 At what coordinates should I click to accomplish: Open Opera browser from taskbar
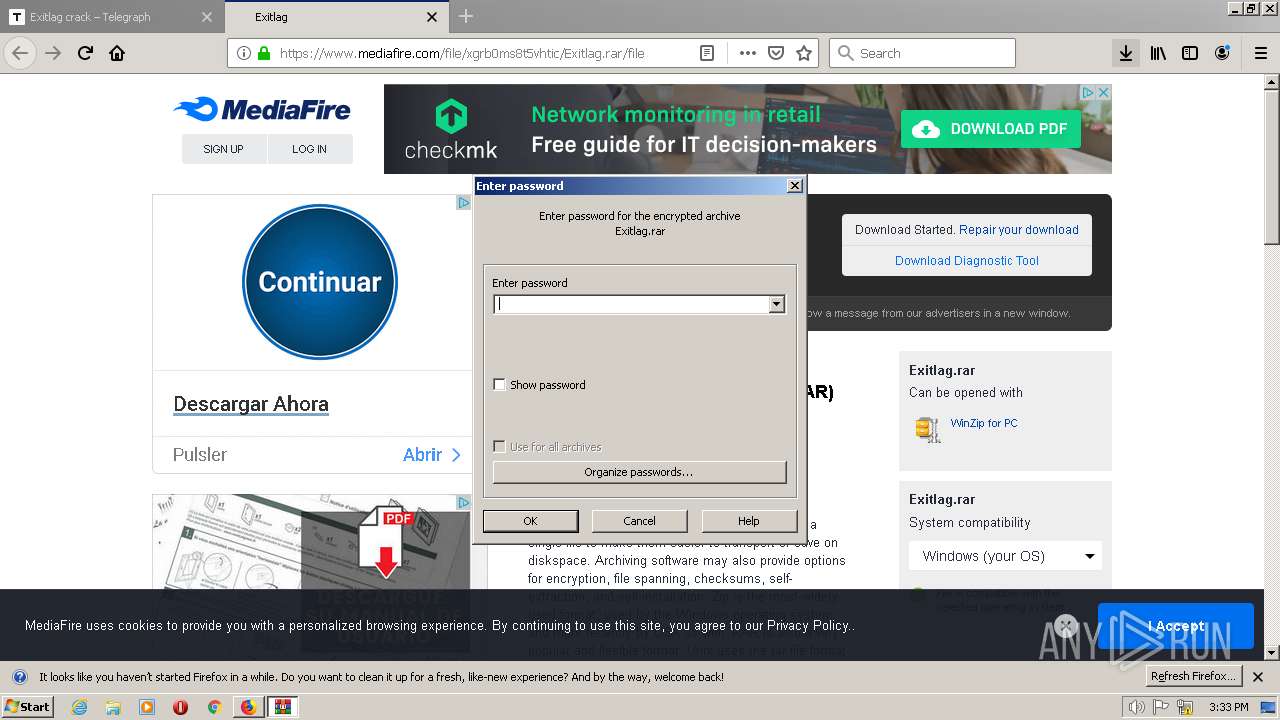(180, 707)
